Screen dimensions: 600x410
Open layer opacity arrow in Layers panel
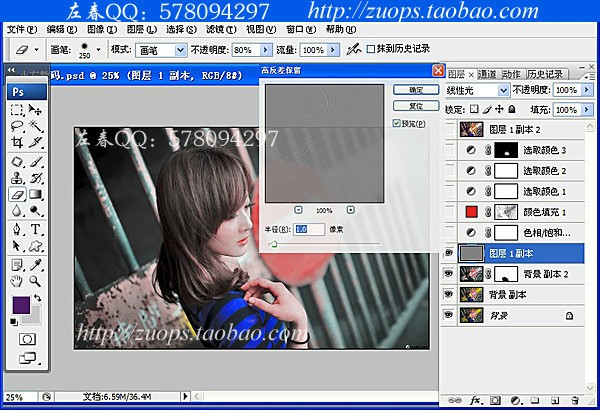pyautogui.click(x=586, y=90)
